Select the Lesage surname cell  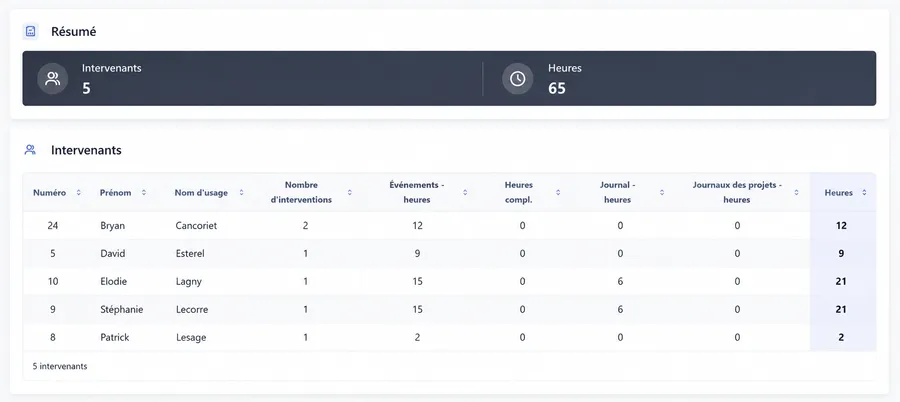[191, 338]
